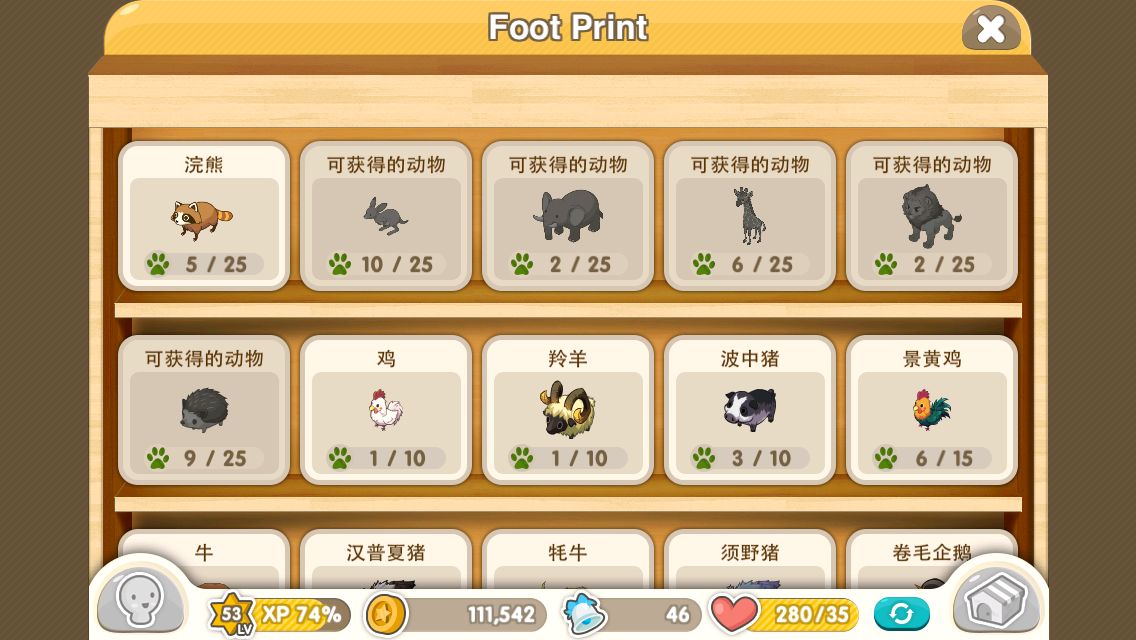Select the raccoon 浣熊 card

click(204, 216)
